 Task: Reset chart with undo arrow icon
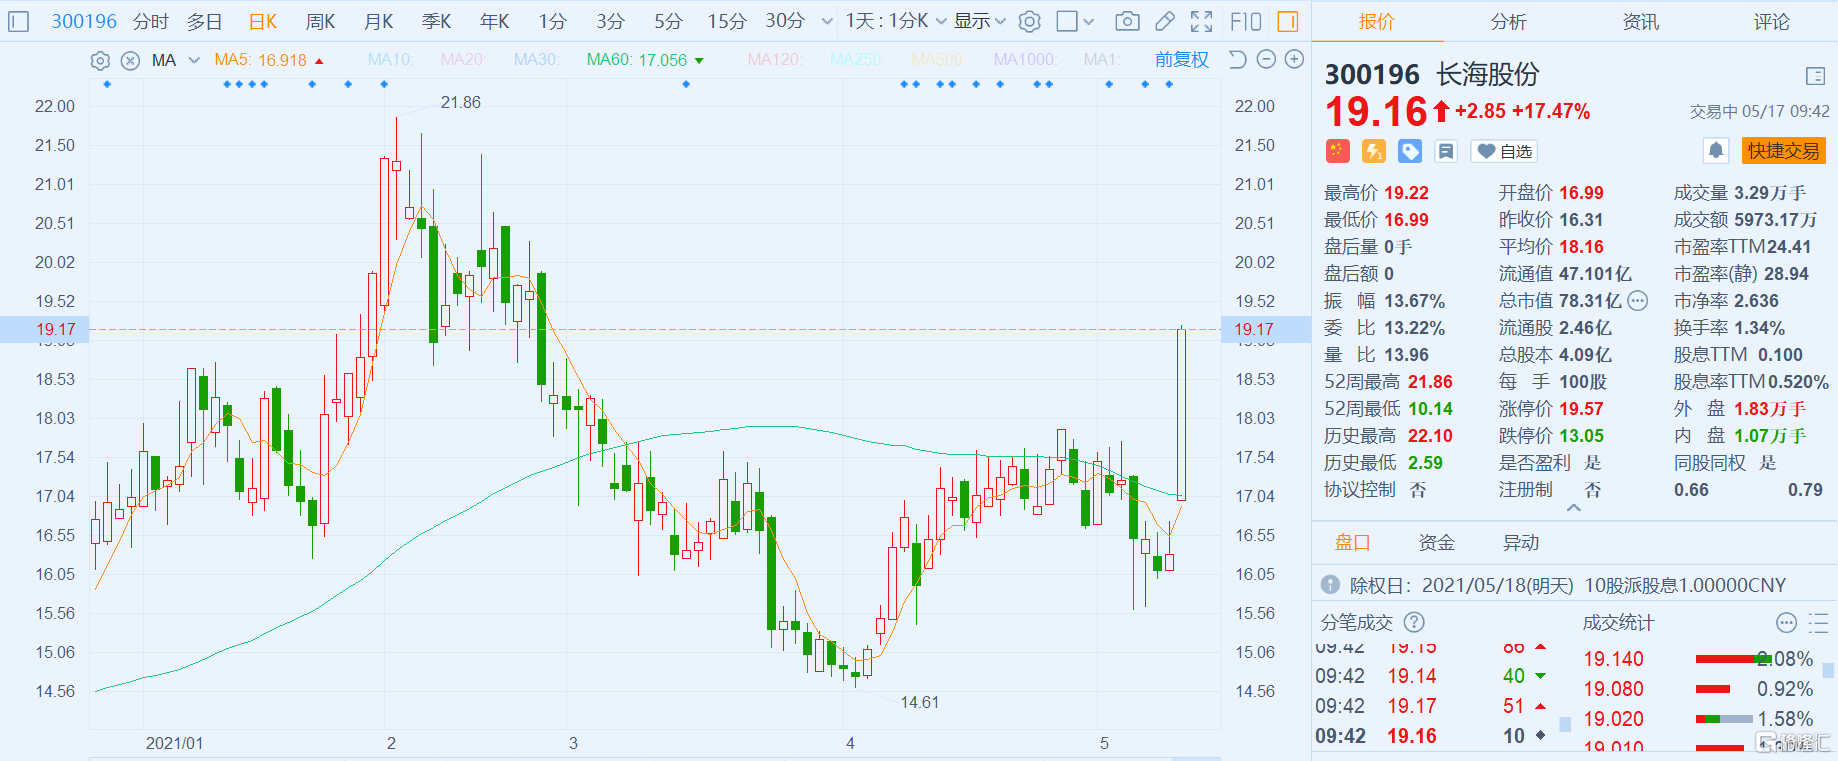tap(1237, 60)
